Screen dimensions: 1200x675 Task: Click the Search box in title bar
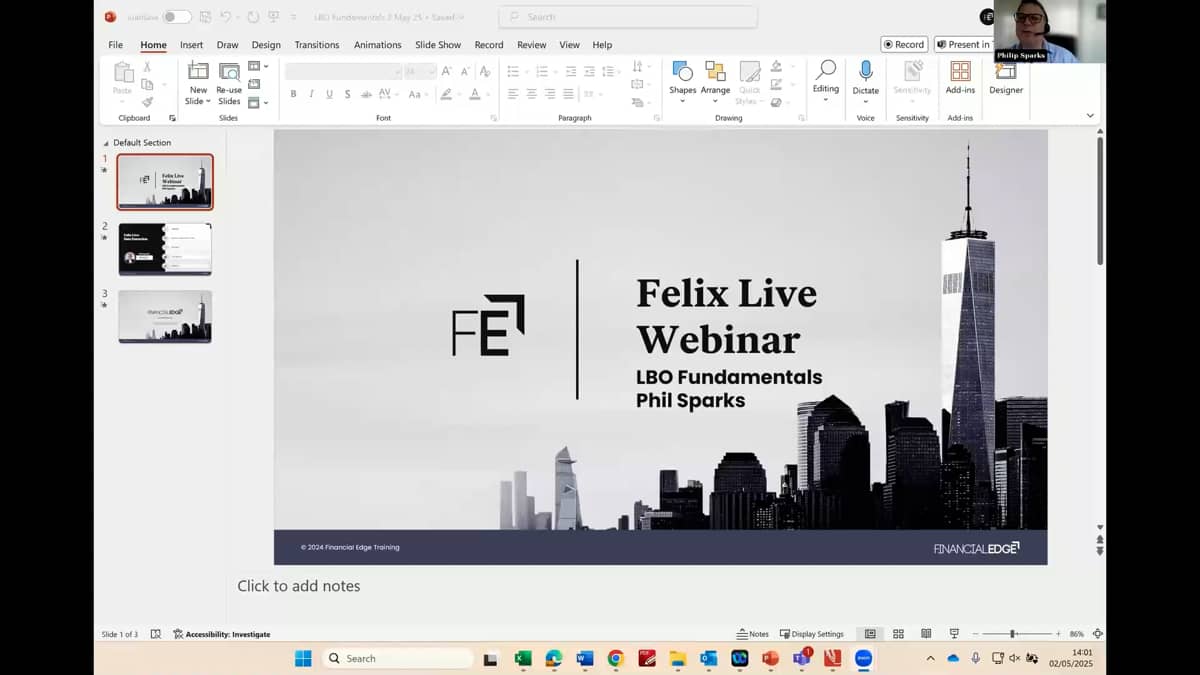click(x=628, y=17)
